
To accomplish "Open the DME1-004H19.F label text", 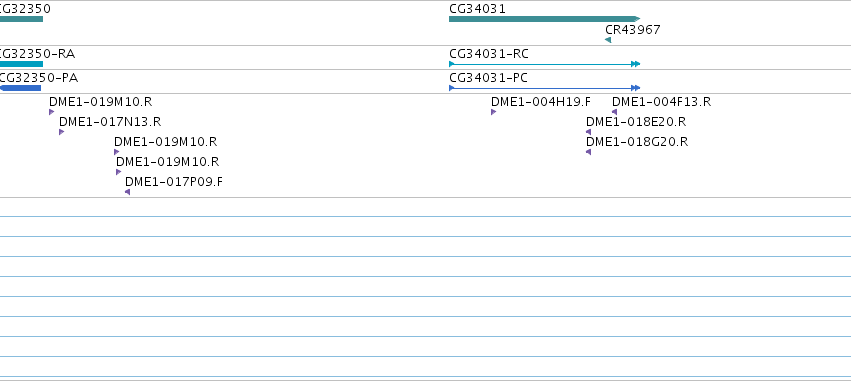I will tap(541, 101).
